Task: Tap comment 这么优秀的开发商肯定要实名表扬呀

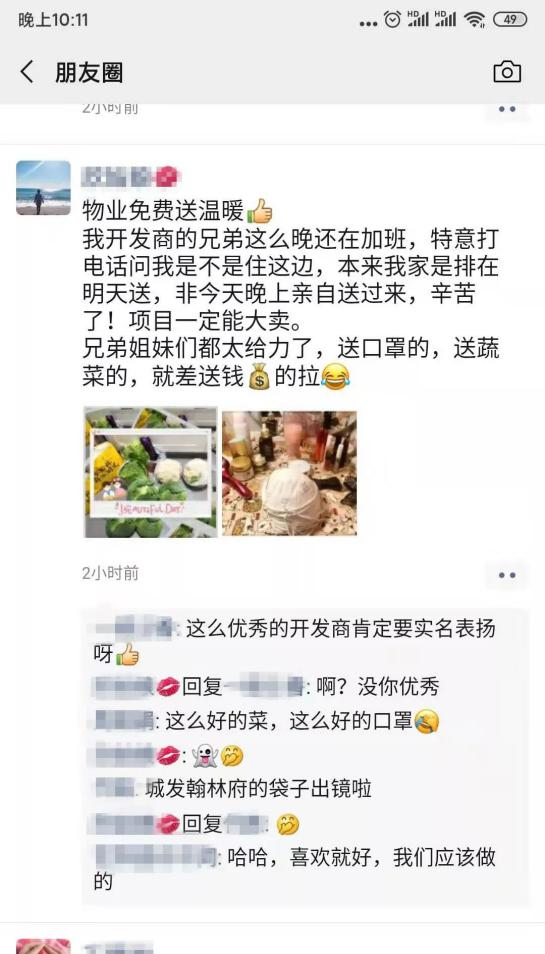Action: tap(291, 641)
